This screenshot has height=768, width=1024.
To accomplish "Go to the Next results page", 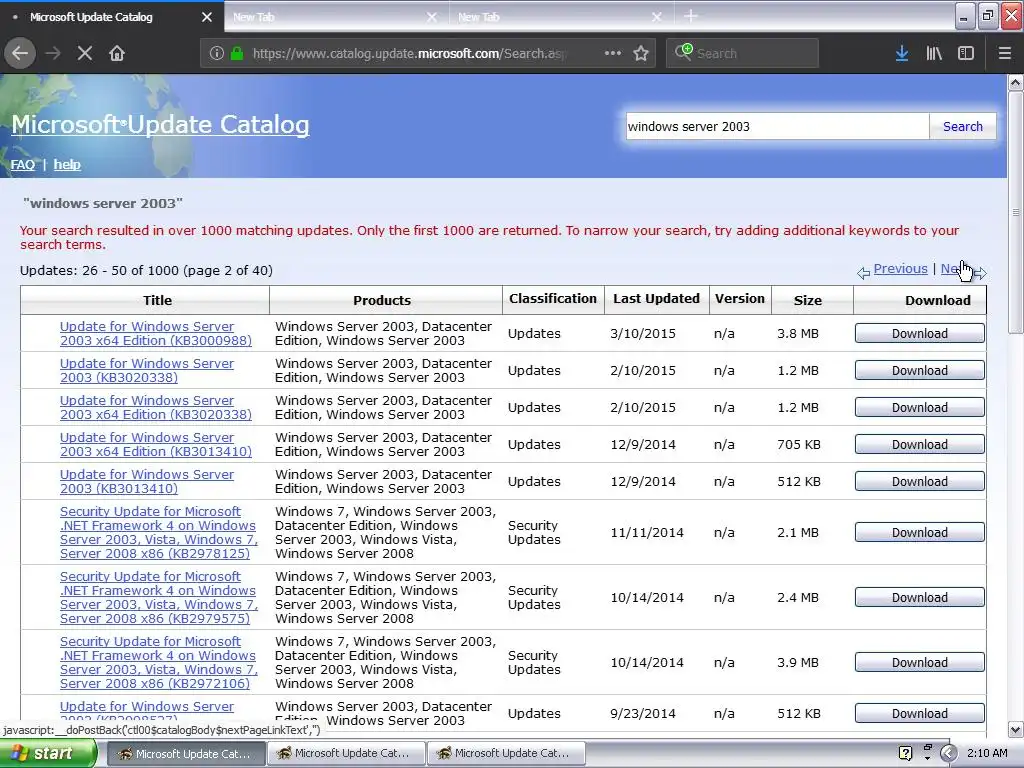I will [x=954, y=269].
